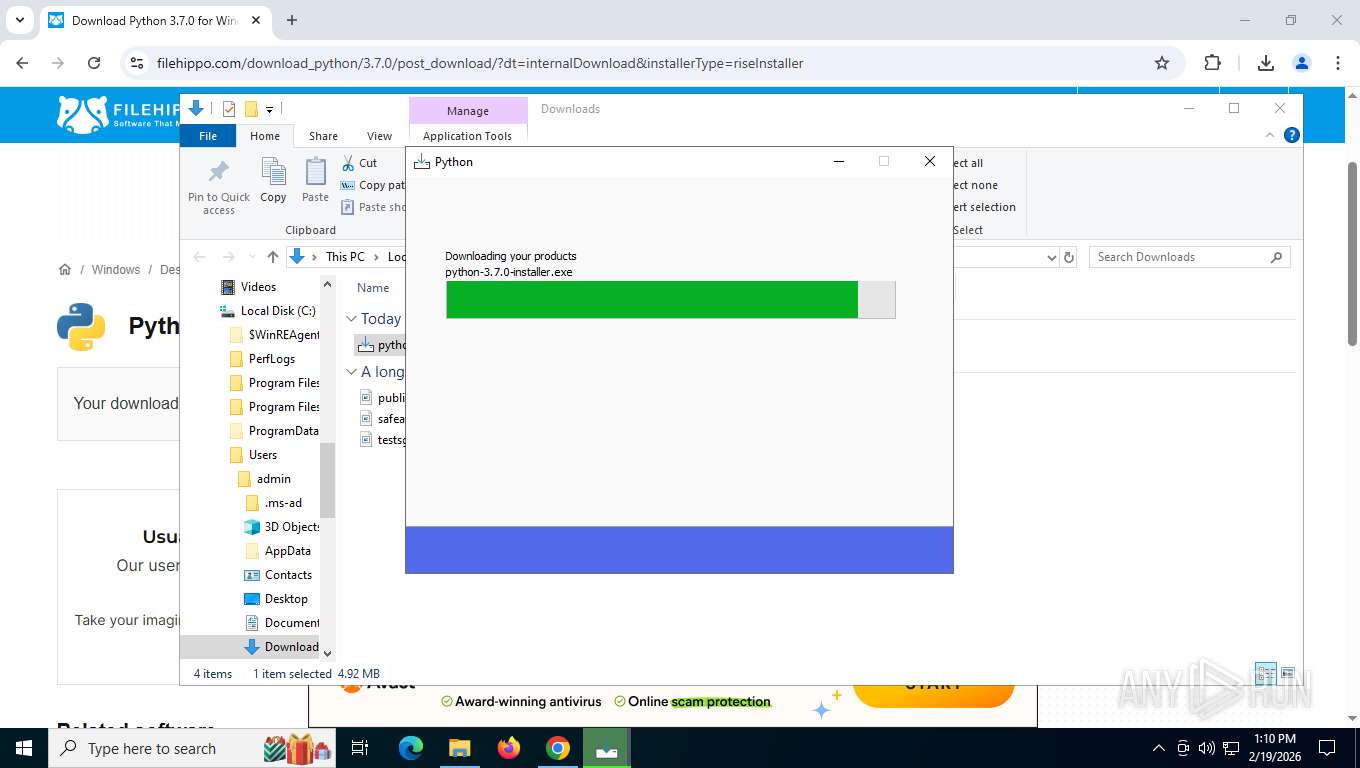Open File Explorer from taskbar
This screenshot has width=1360, height=768.
pyautogui.click(x=459, y=748)
